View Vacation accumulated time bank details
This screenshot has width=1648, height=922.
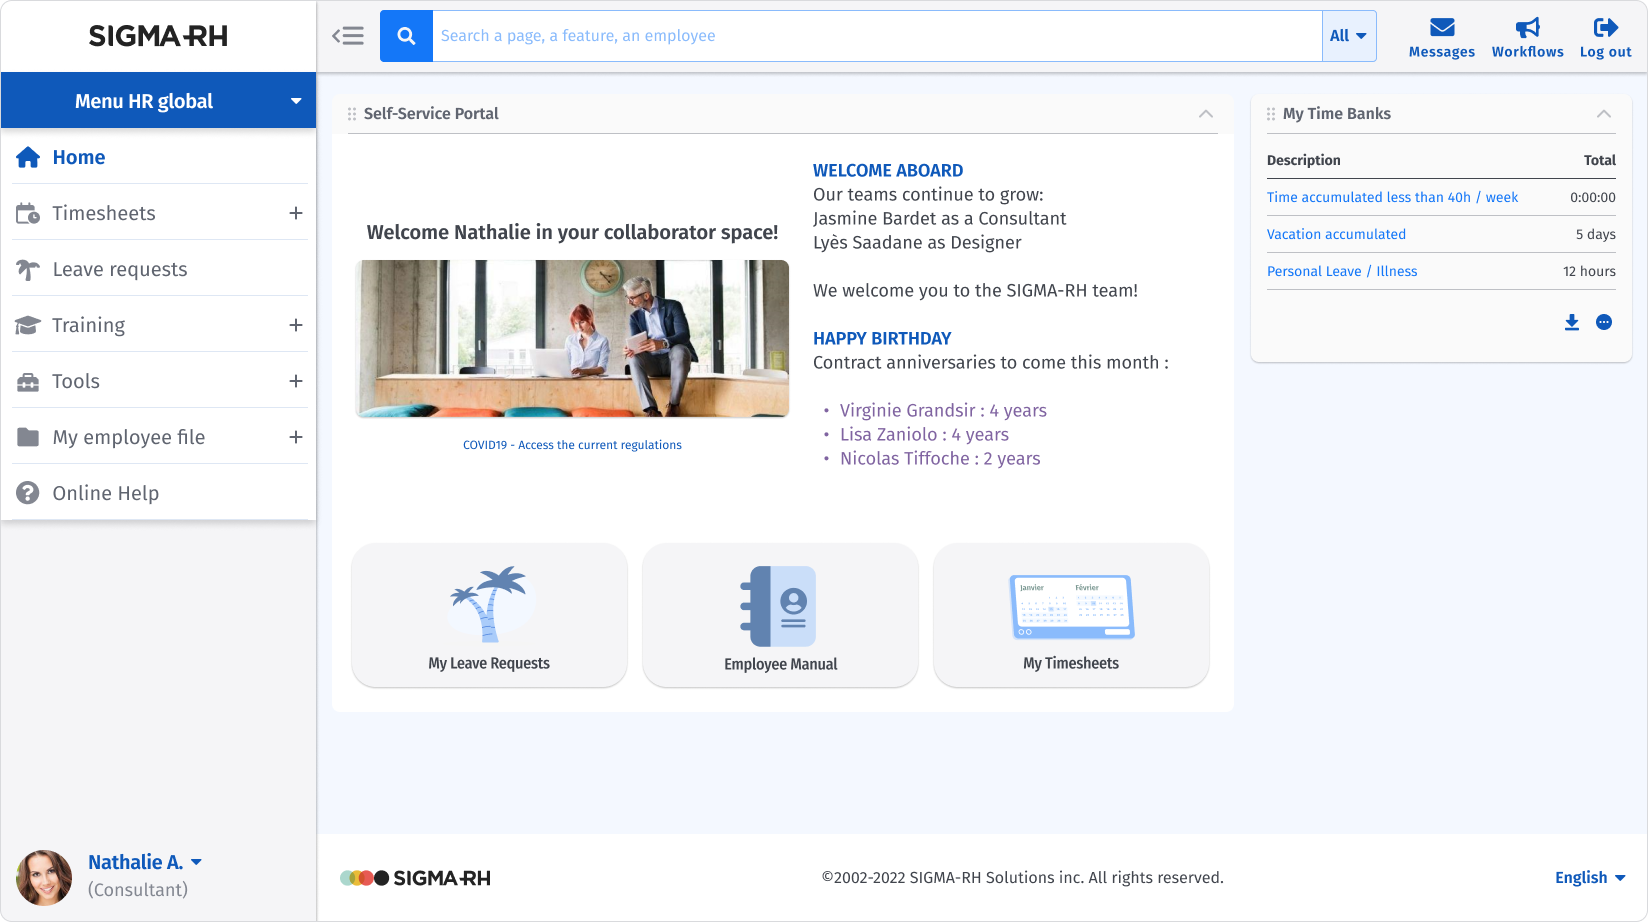tap(1336, 233)
